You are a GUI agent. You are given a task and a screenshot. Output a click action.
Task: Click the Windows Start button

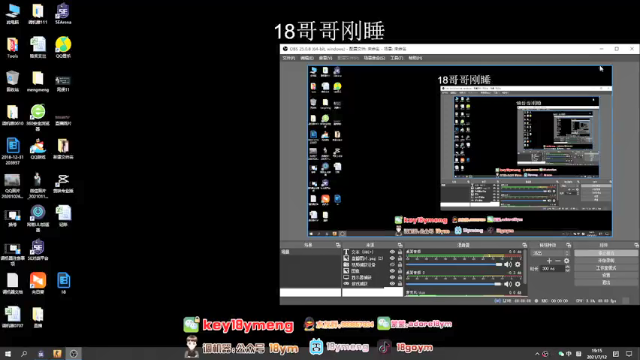point(8,353)
